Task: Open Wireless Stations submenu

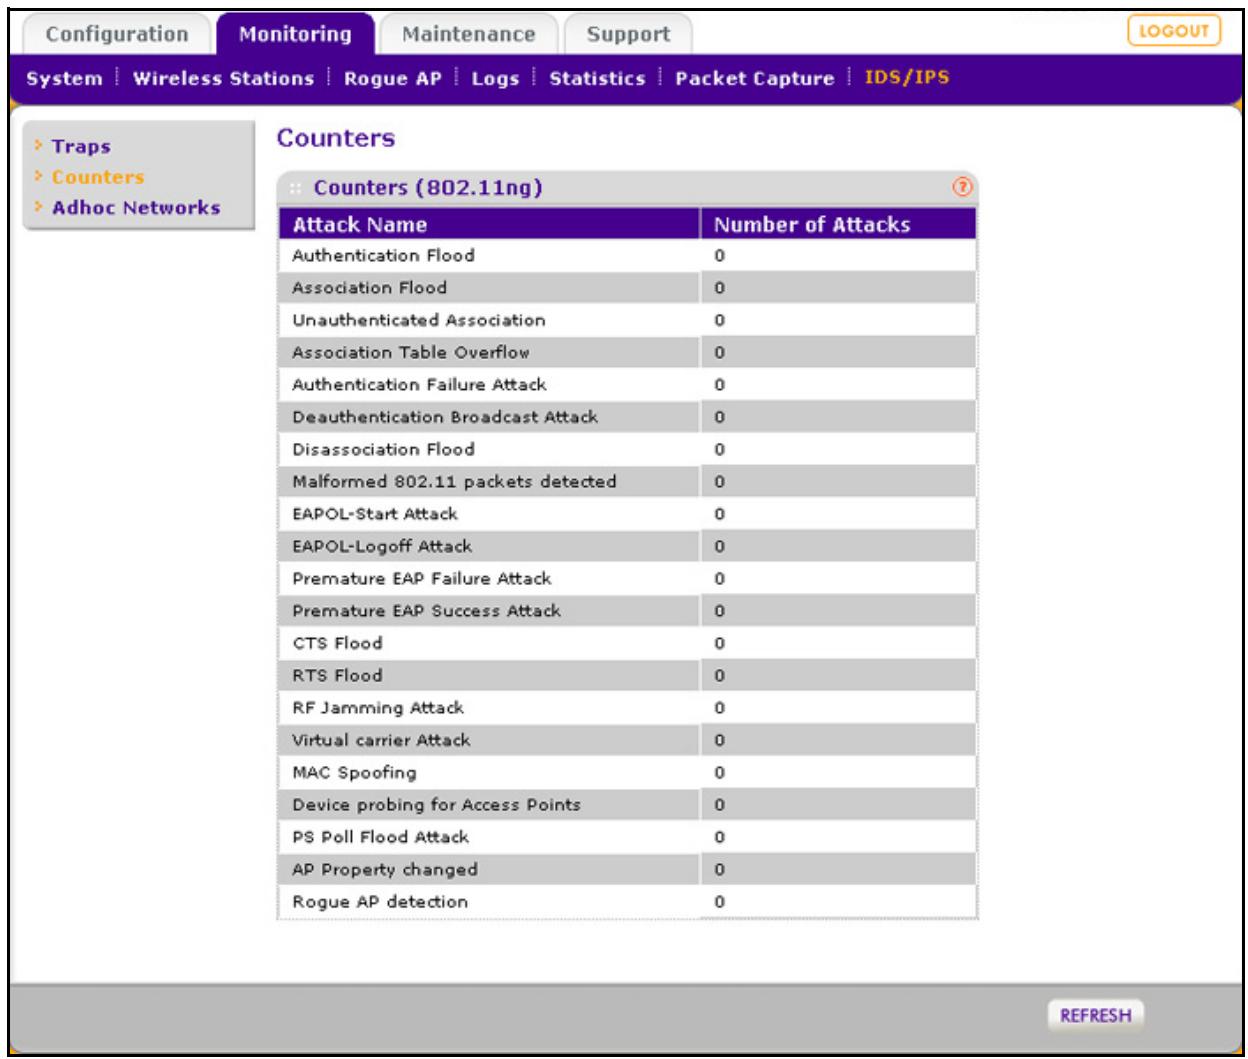Action: click(x=223, y=78)
